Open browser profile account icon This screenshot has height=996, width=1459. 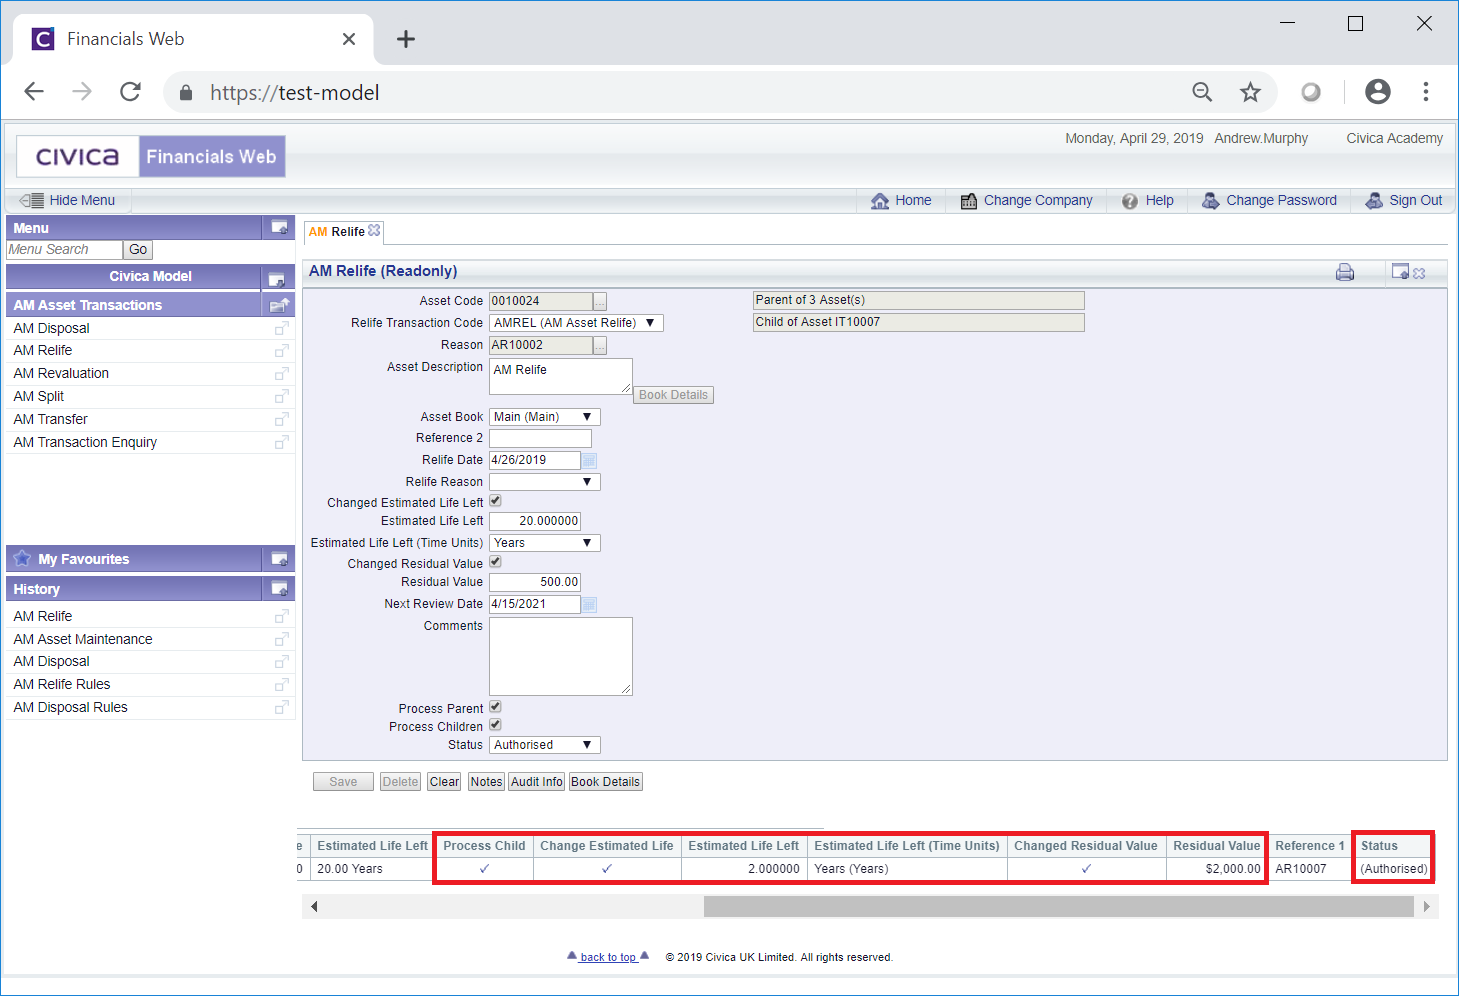coord(1378,92)
